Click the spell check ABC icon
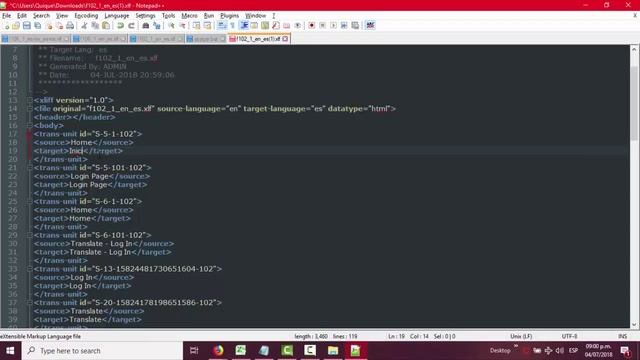This screenshot has width=640, height=360. [x=370, y=25]
